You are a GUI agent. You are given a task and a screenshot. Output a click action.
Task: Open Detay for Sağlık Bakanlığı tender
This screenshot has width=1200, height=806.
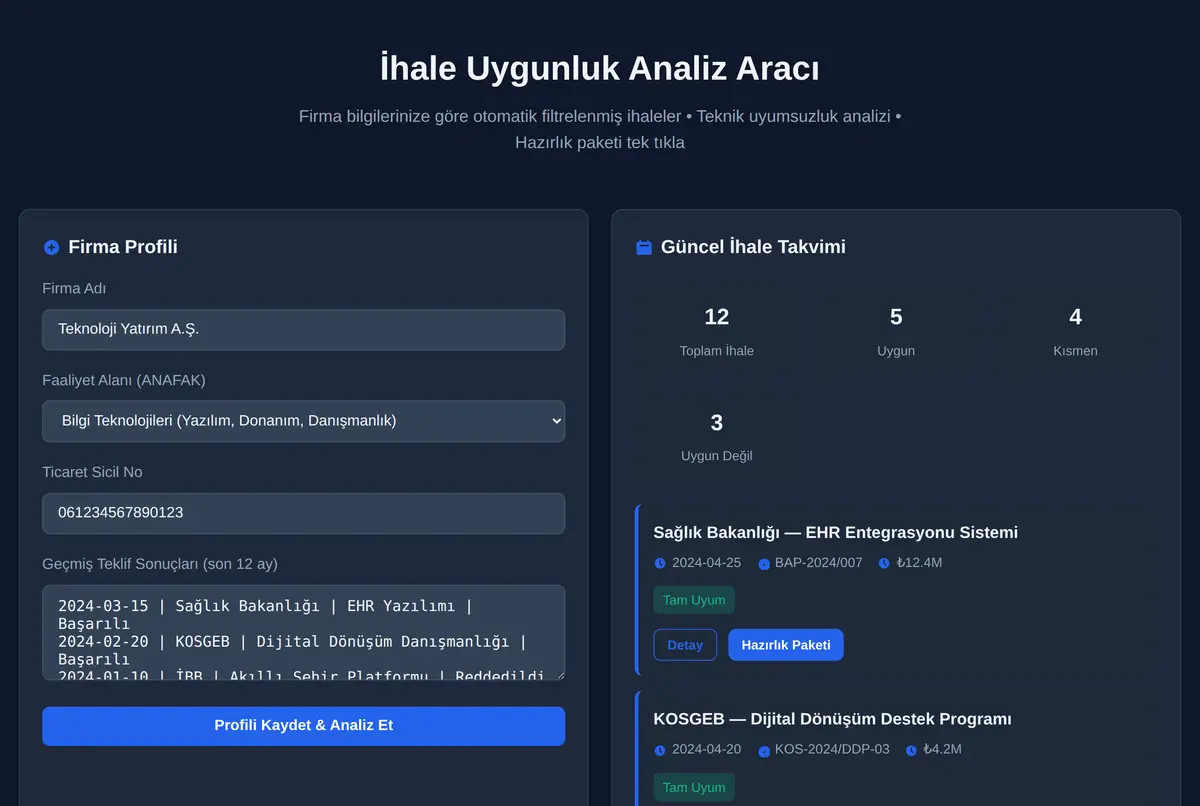[685, 645]
